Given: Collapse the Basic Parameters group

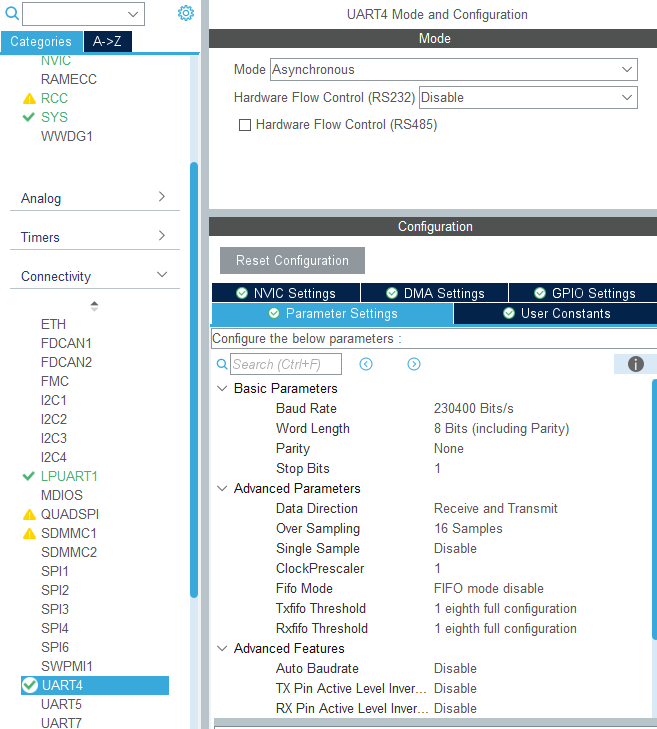Looking at the screenshot, I should click(x=222, y=389).
